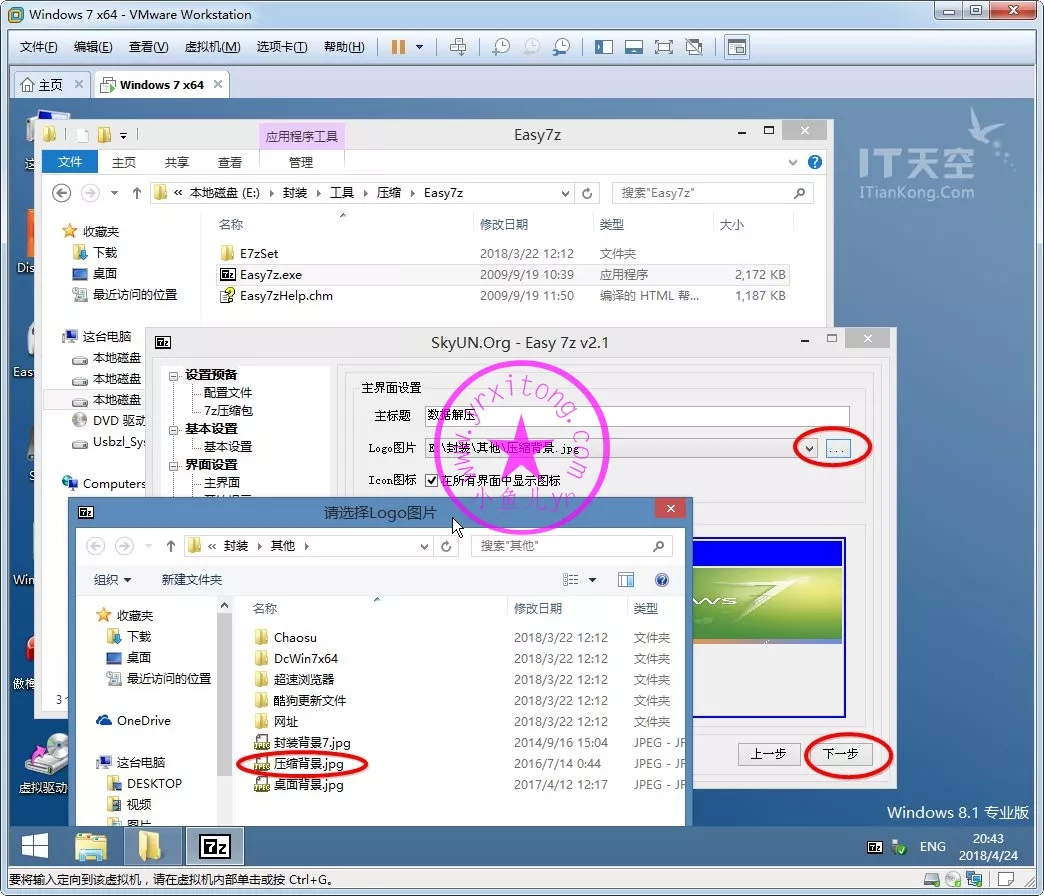Collapse the 设置预备 tree node

pyautogui.click(x=174, y=375)
